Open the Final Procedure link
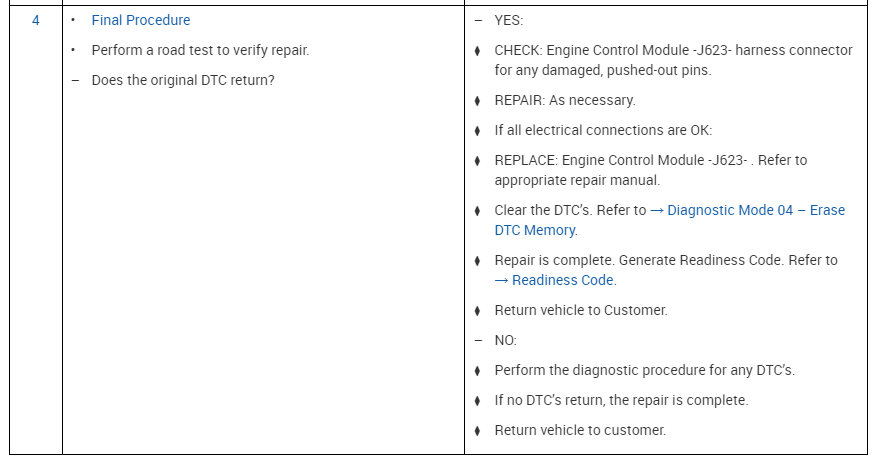Viewport: 878px width, 458px height. [141, 20]
